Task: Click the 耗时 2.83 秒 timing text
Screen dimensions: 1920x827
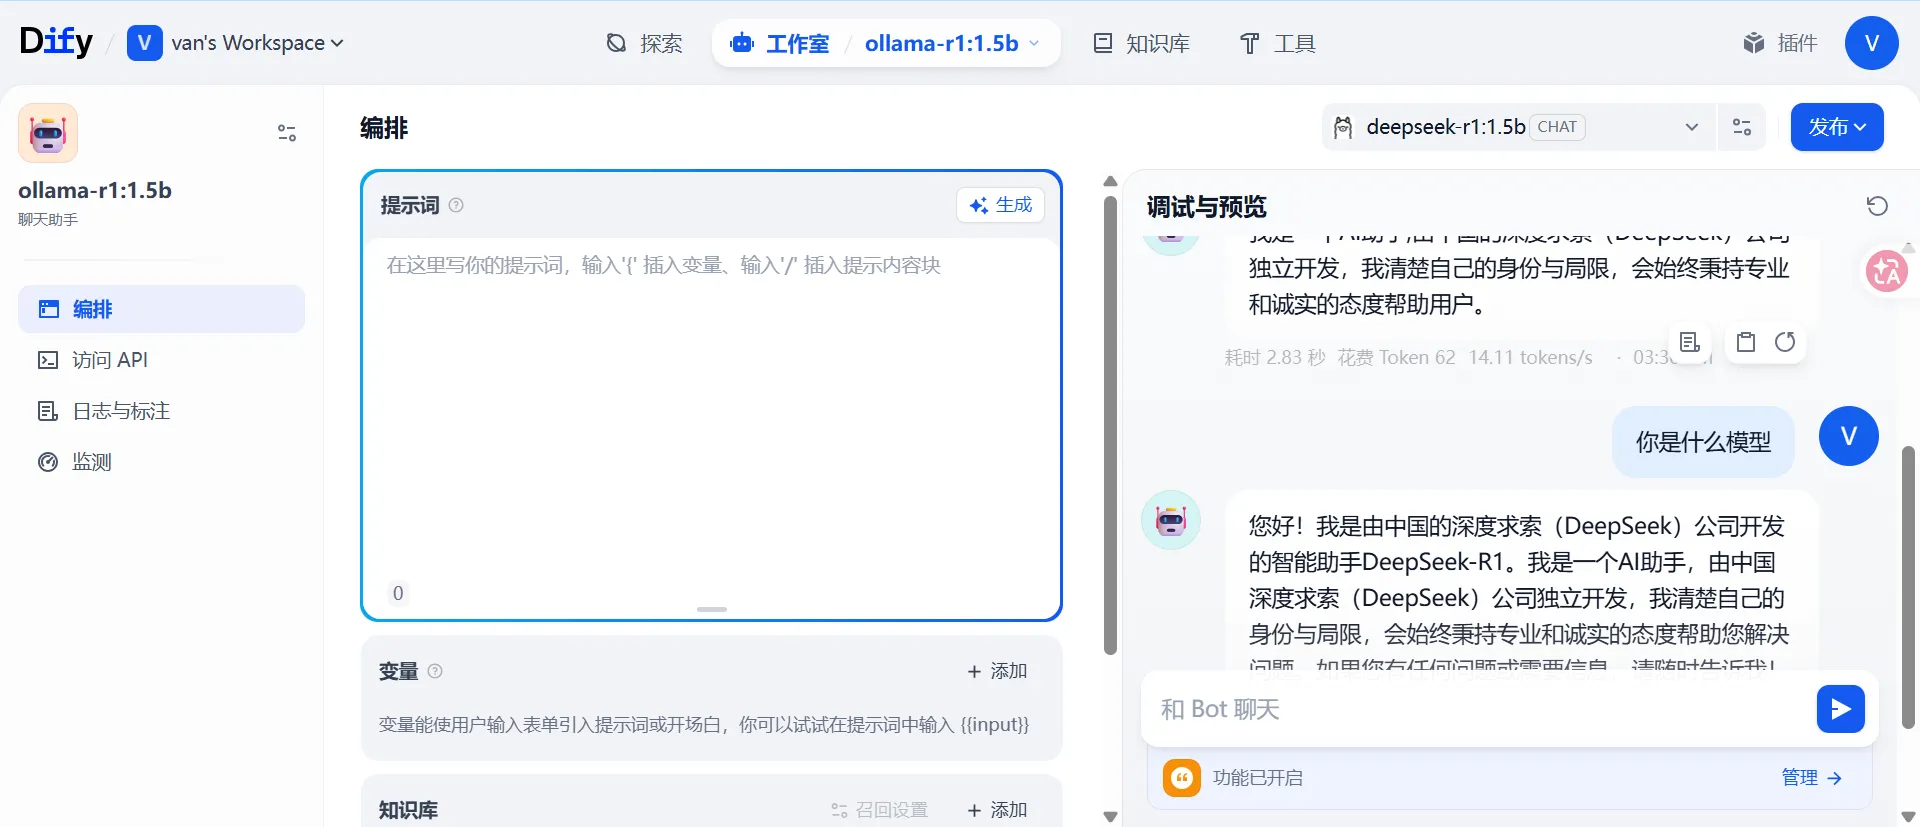Action: tap(1275, 358)
